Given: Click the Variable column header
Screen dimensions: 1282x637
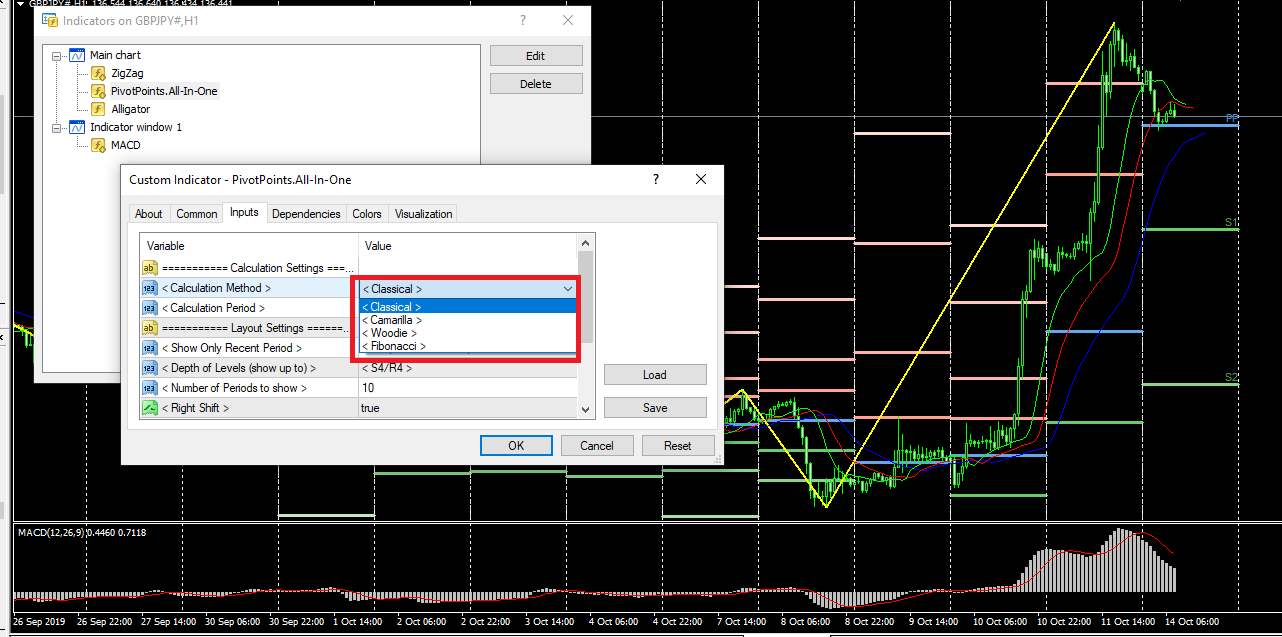Looking at the screenshot, I should pos(249,246).
